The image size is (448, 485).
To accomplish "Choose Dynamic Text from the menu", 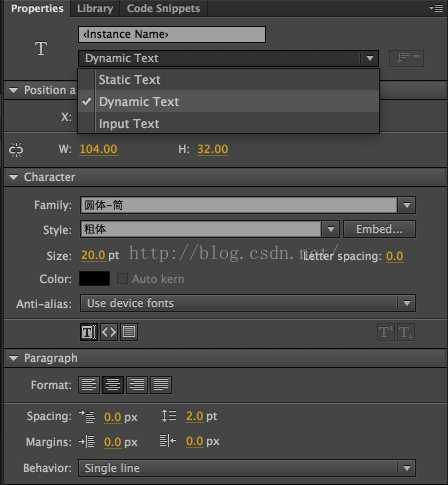I will 228,101.
